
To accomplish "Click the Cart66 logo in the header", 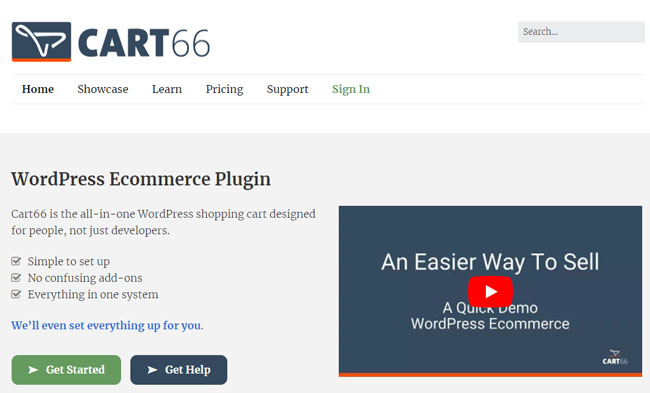I will coord(111,42).
